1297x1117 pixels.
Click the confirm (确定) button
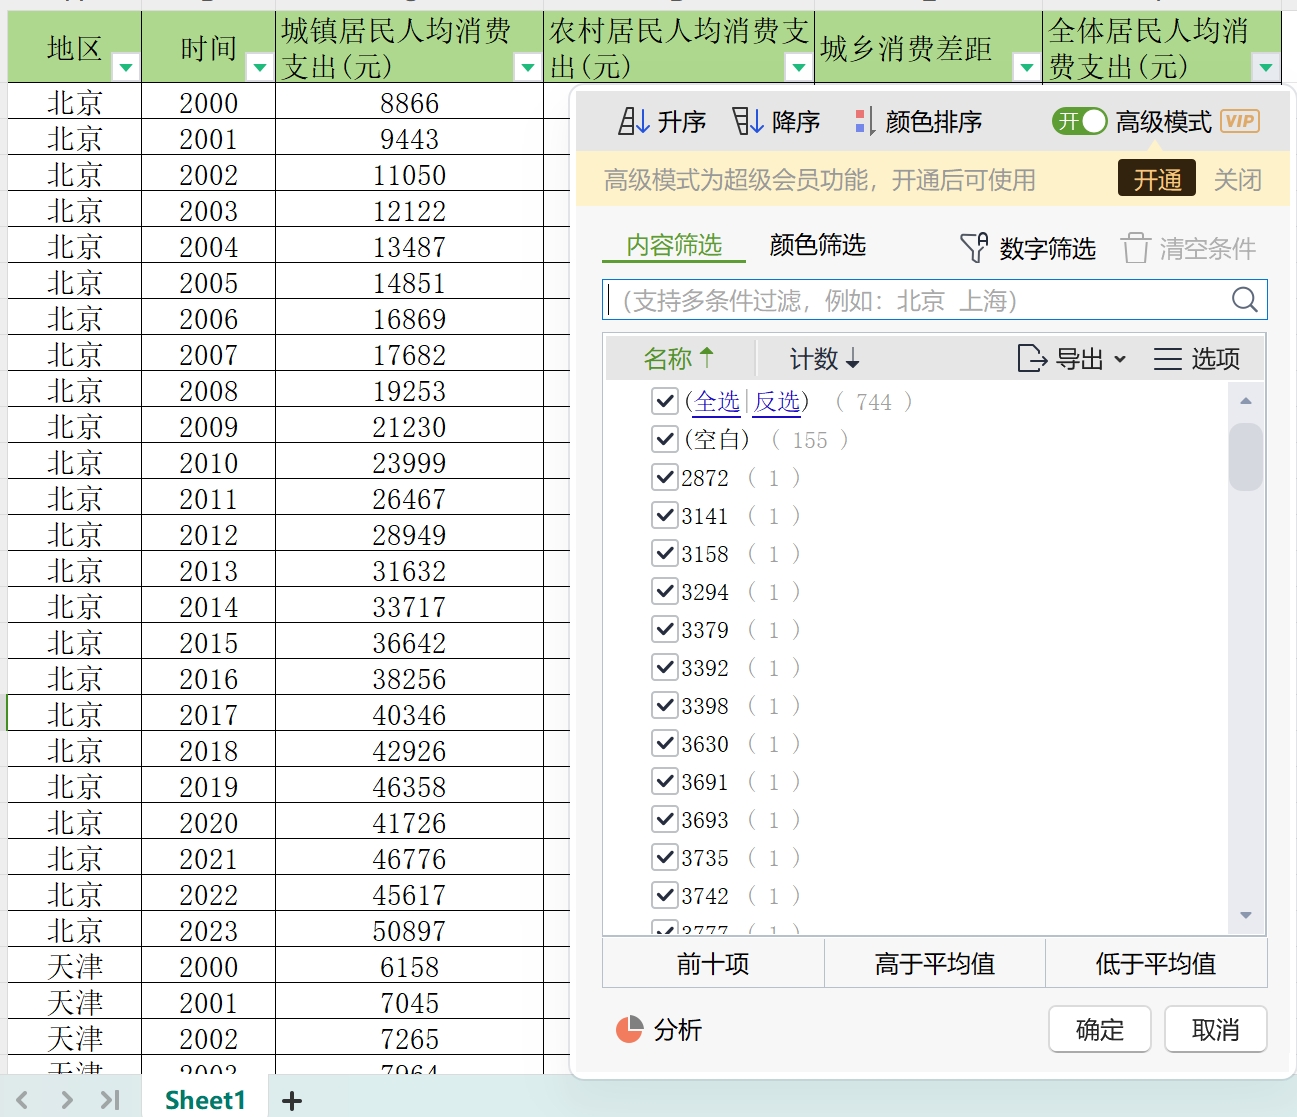coord(1099,1029)
